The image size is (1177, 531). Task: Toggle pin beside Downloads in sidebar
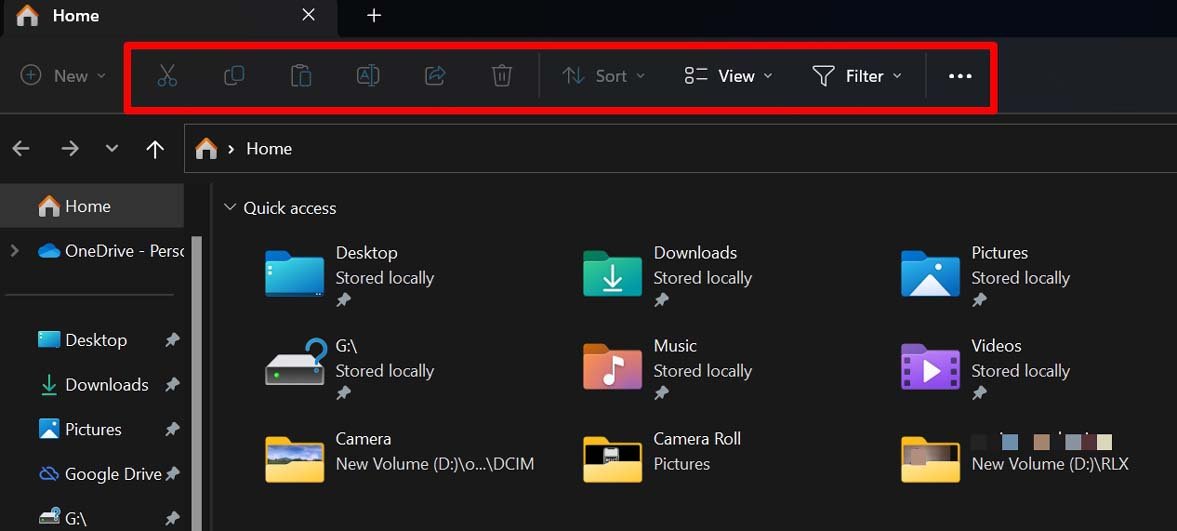pyautogui.click(x=172, y=385)
